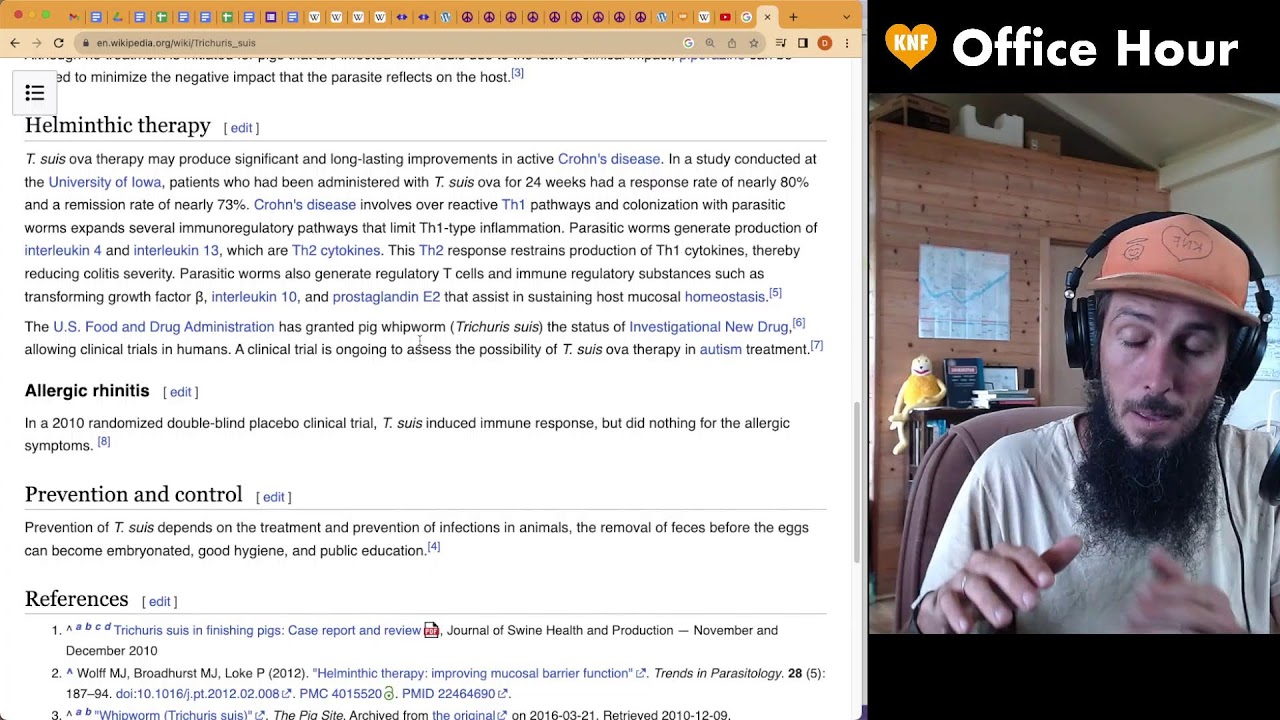This screenshot has width=1280, height=720.
Task: Open the media control playlist icon
Action: 780,43
